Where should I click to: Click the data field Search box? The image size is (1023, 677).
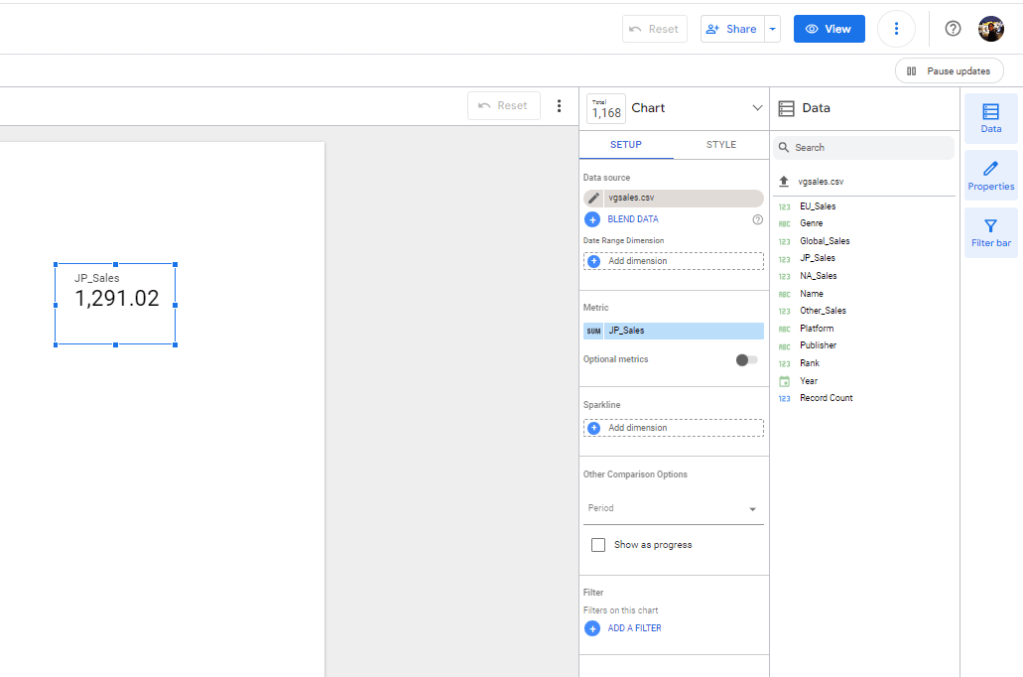pos(865,148)
